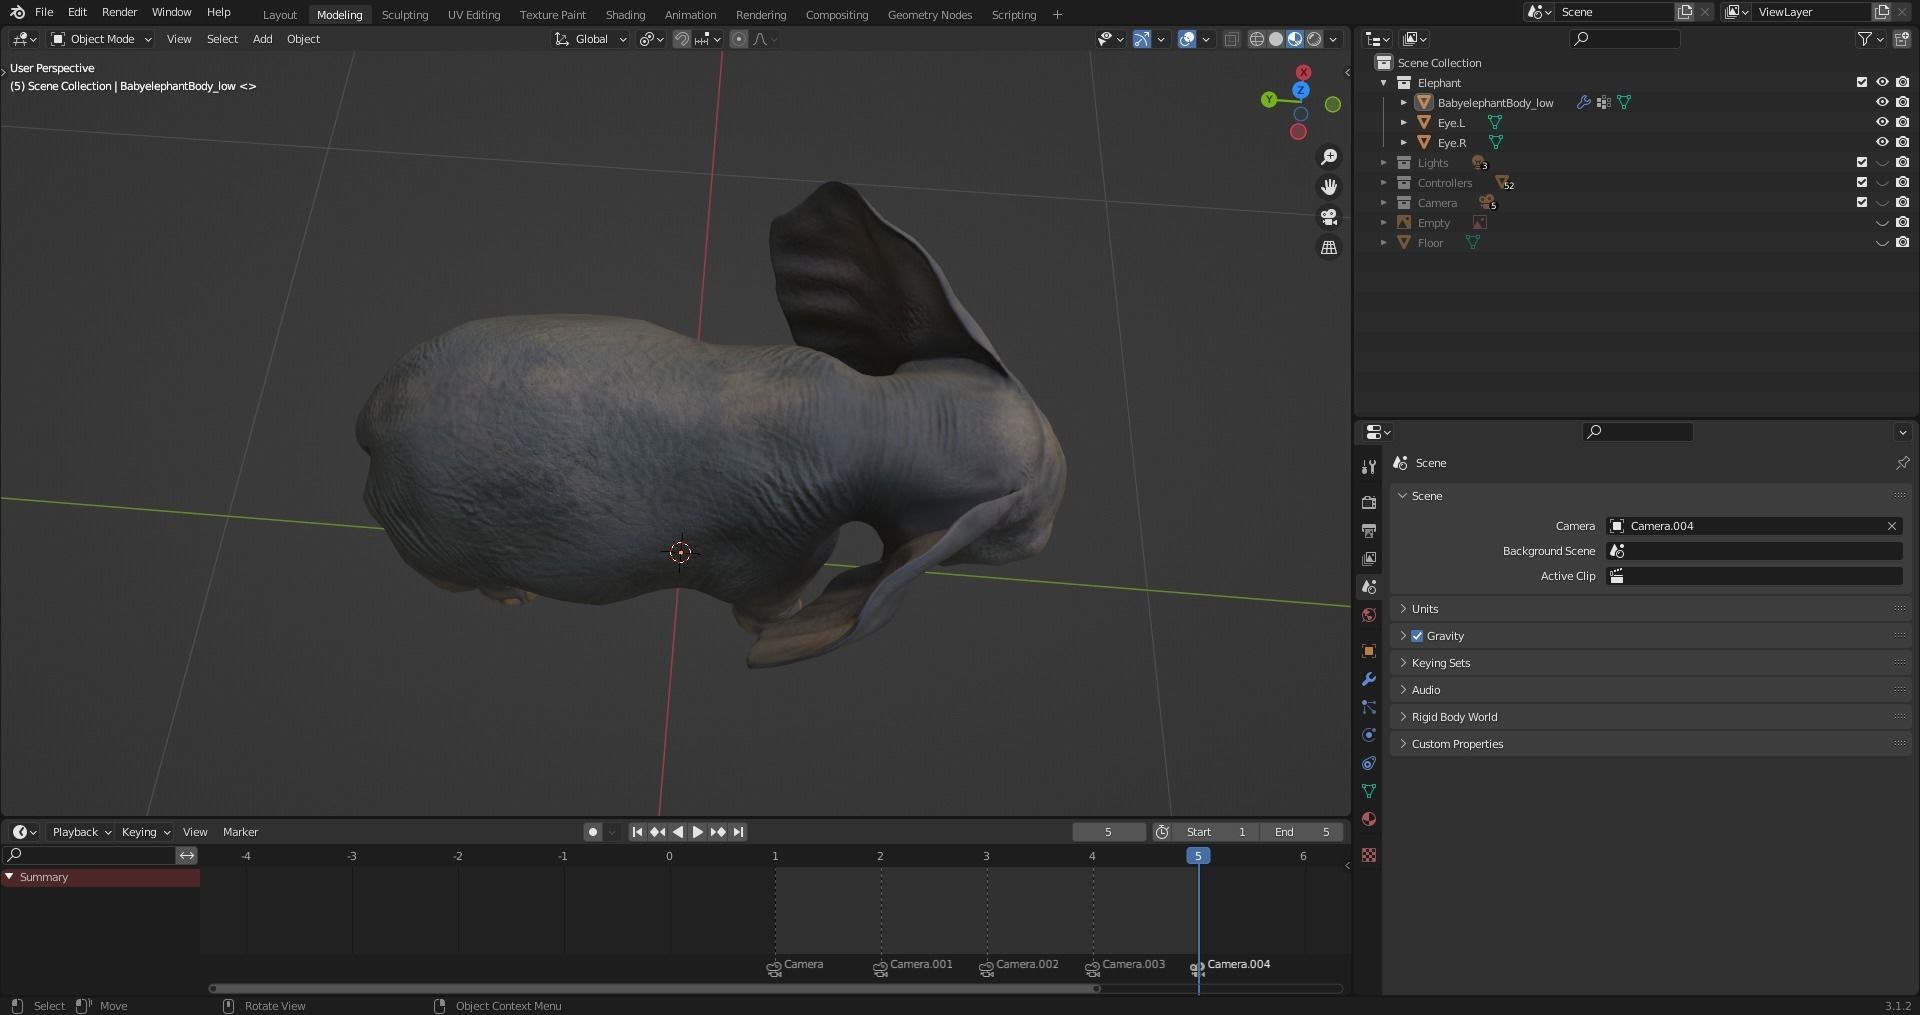Click the current frame field
Screen dimensions: 1920x1015
click(x=1108, y=832)
